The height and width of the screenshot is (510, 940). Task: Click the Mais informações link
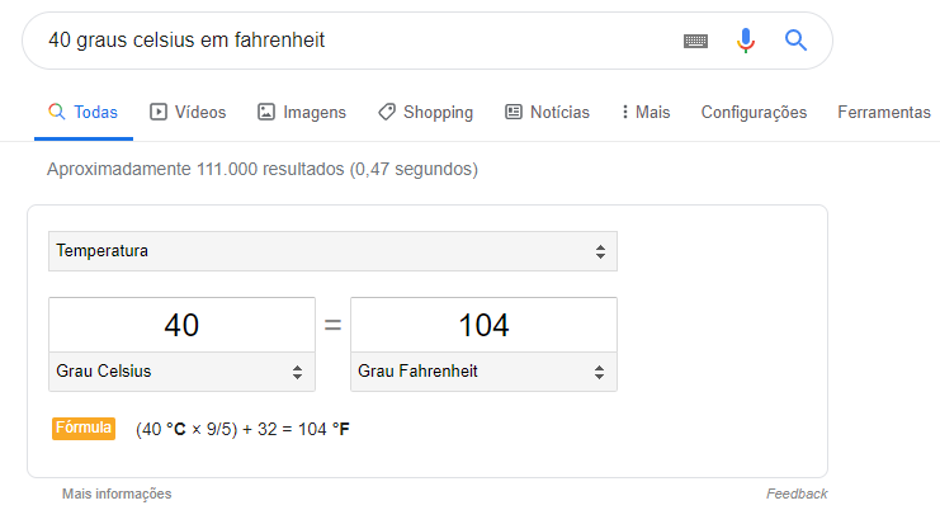[x=116, y=494]
